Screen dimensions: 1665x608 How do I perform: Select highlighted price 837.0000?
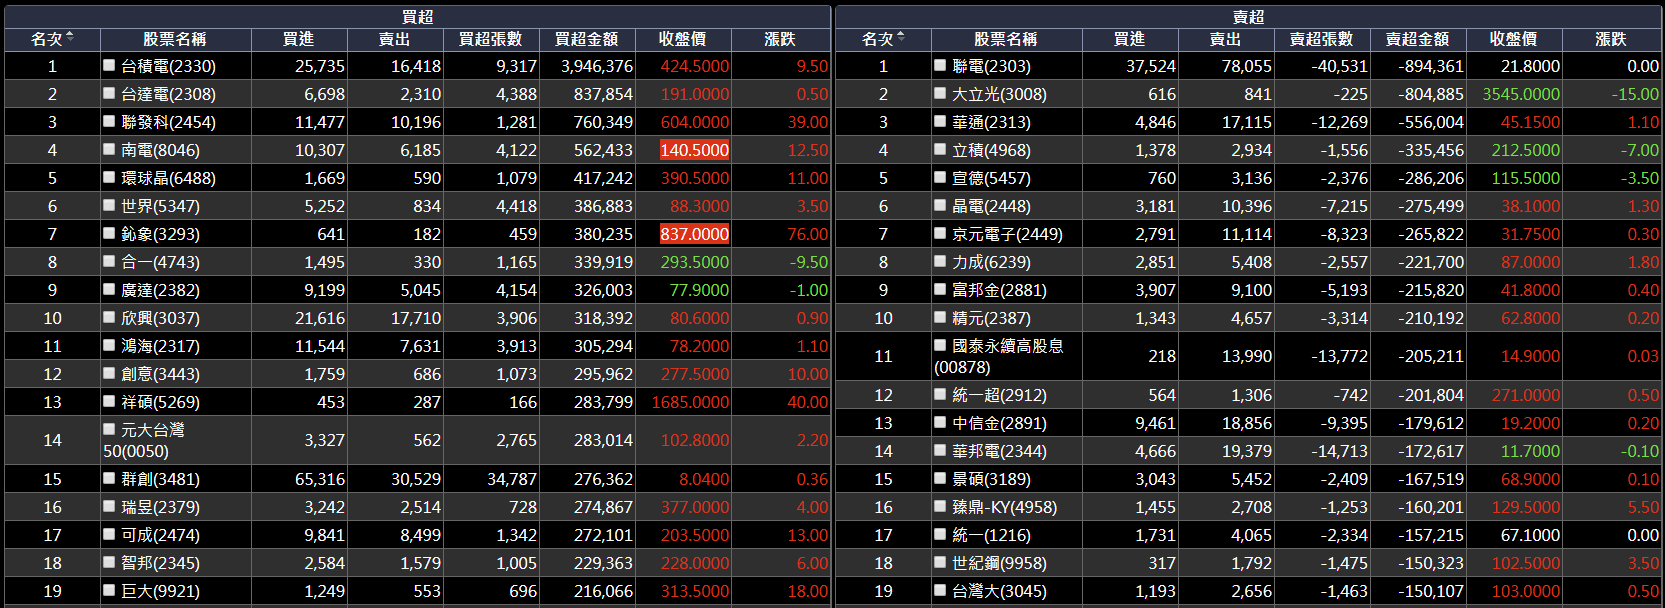point(694,234)
